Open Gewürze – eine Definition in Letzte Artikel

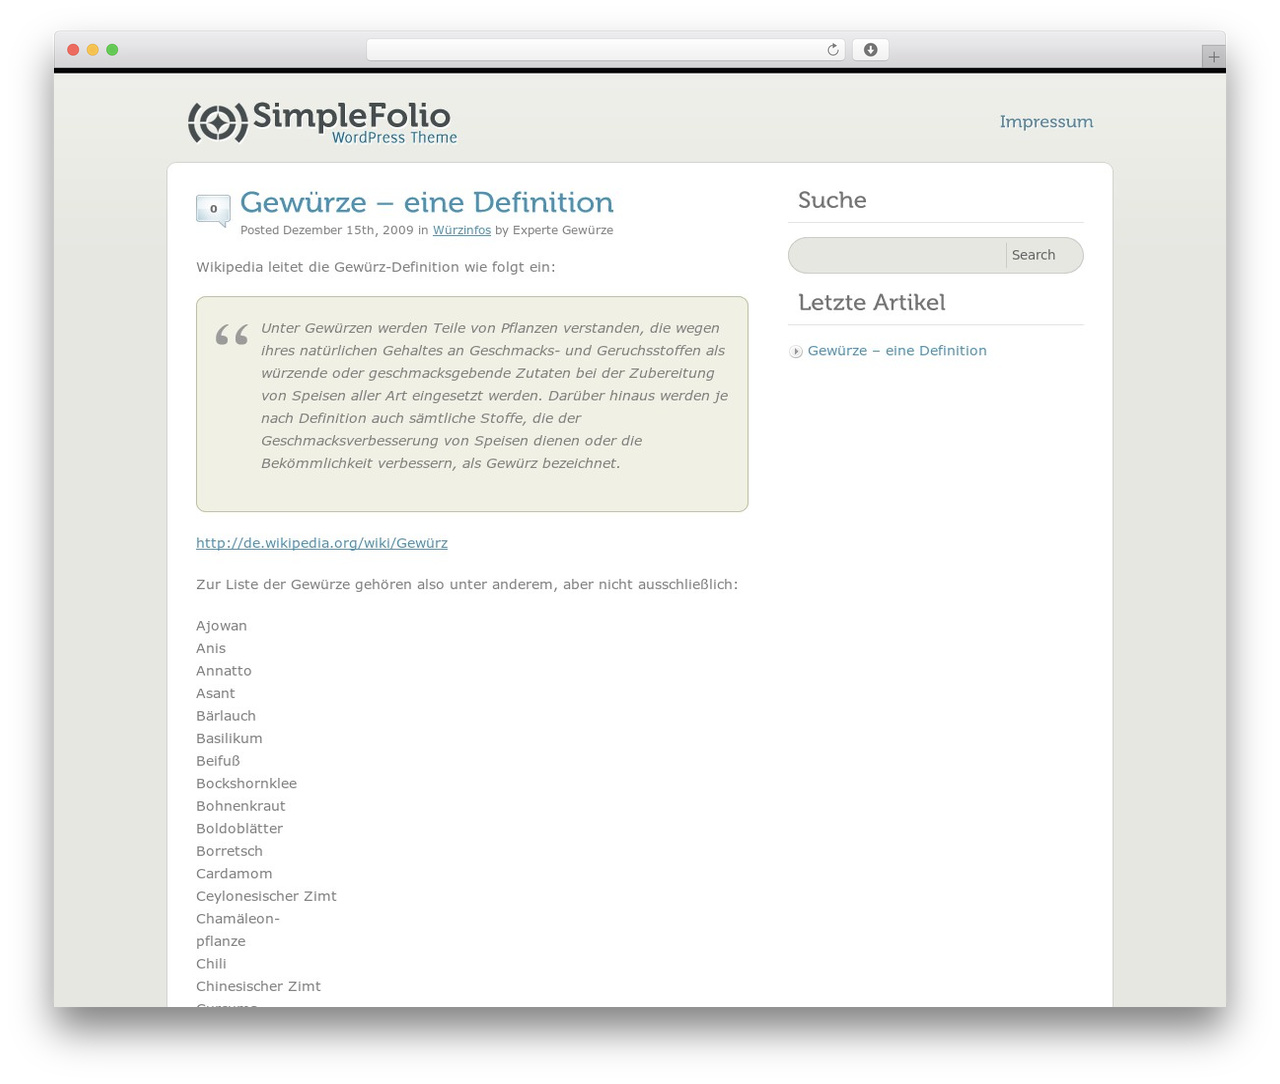[897, 351]
